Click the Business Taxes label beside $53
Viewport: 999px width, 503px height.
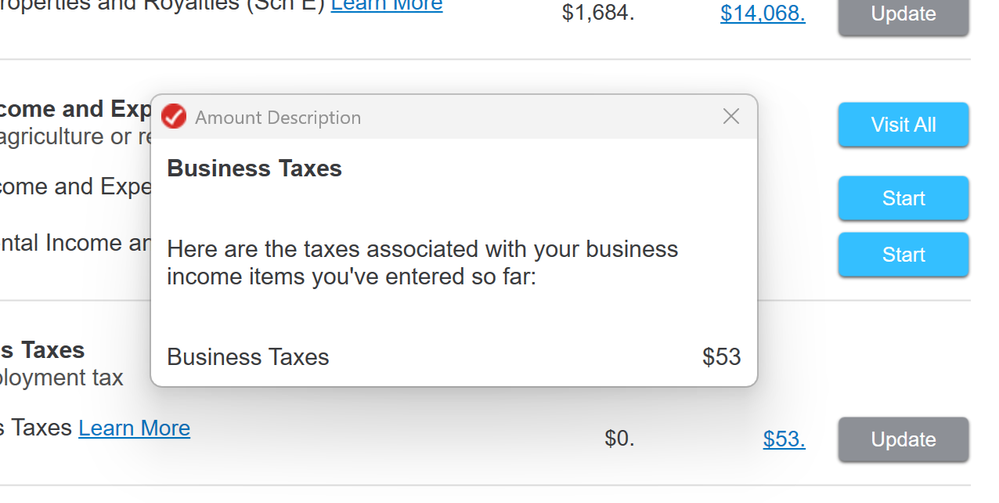click(248, 357)
